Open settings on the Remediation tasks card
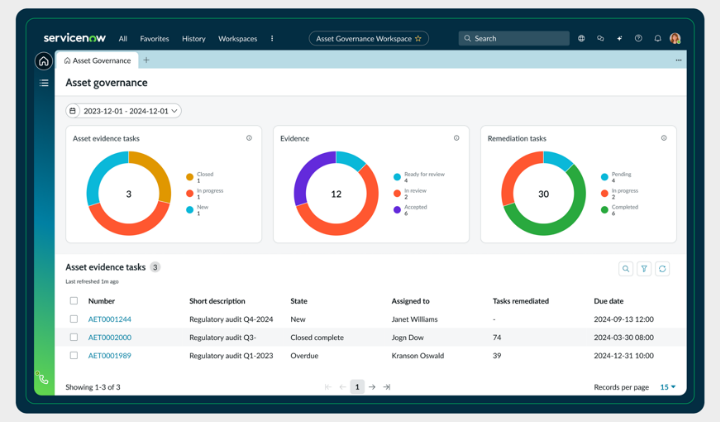720x422 pixels. (x=664, y=138)
